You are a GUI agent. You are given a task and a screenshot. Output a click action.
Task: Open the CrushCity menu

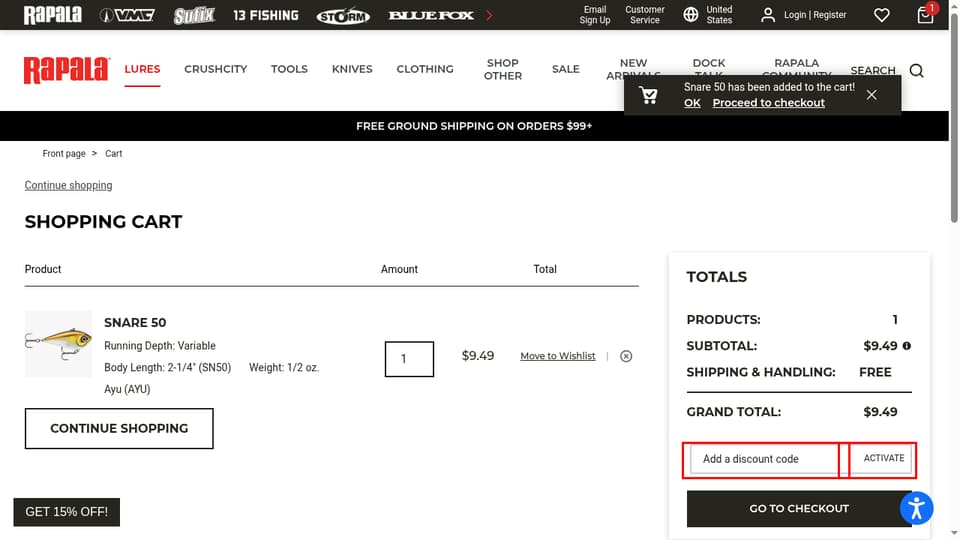click(216, 69)
